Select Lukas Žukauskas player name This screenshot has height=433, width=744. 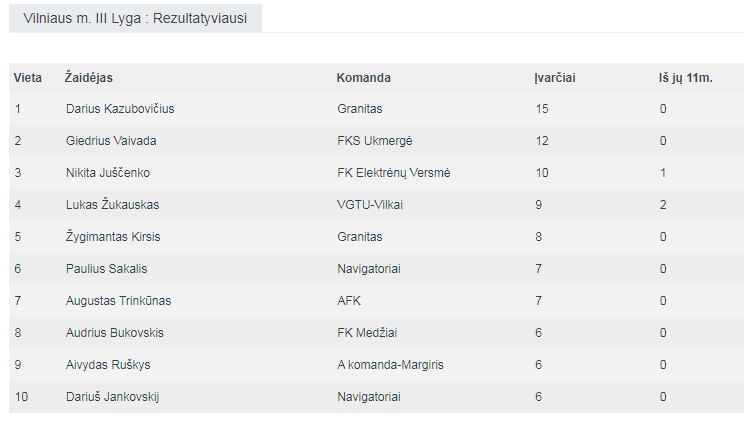(112, 205)
